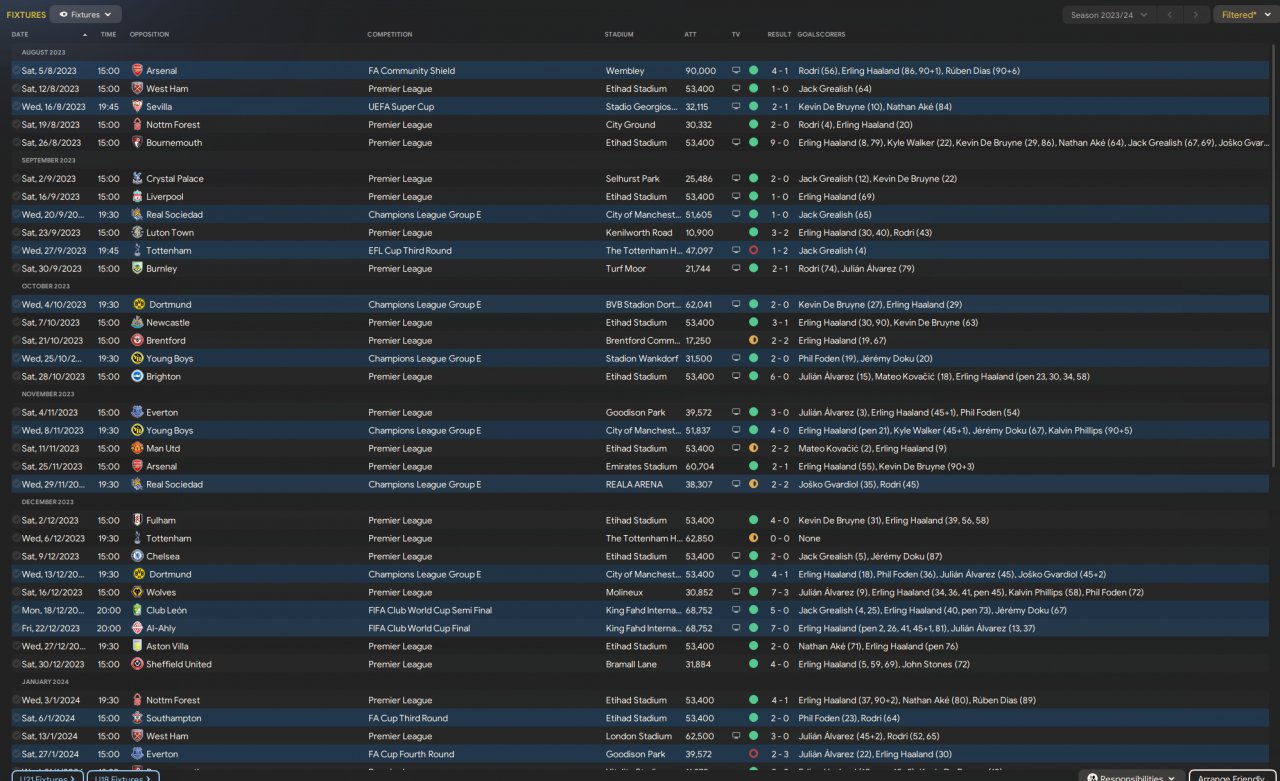The height and width of the screenshot is (781, 1280).
Task: Sort by the Goalscorers column header
Action: click(x=821, y=35)
